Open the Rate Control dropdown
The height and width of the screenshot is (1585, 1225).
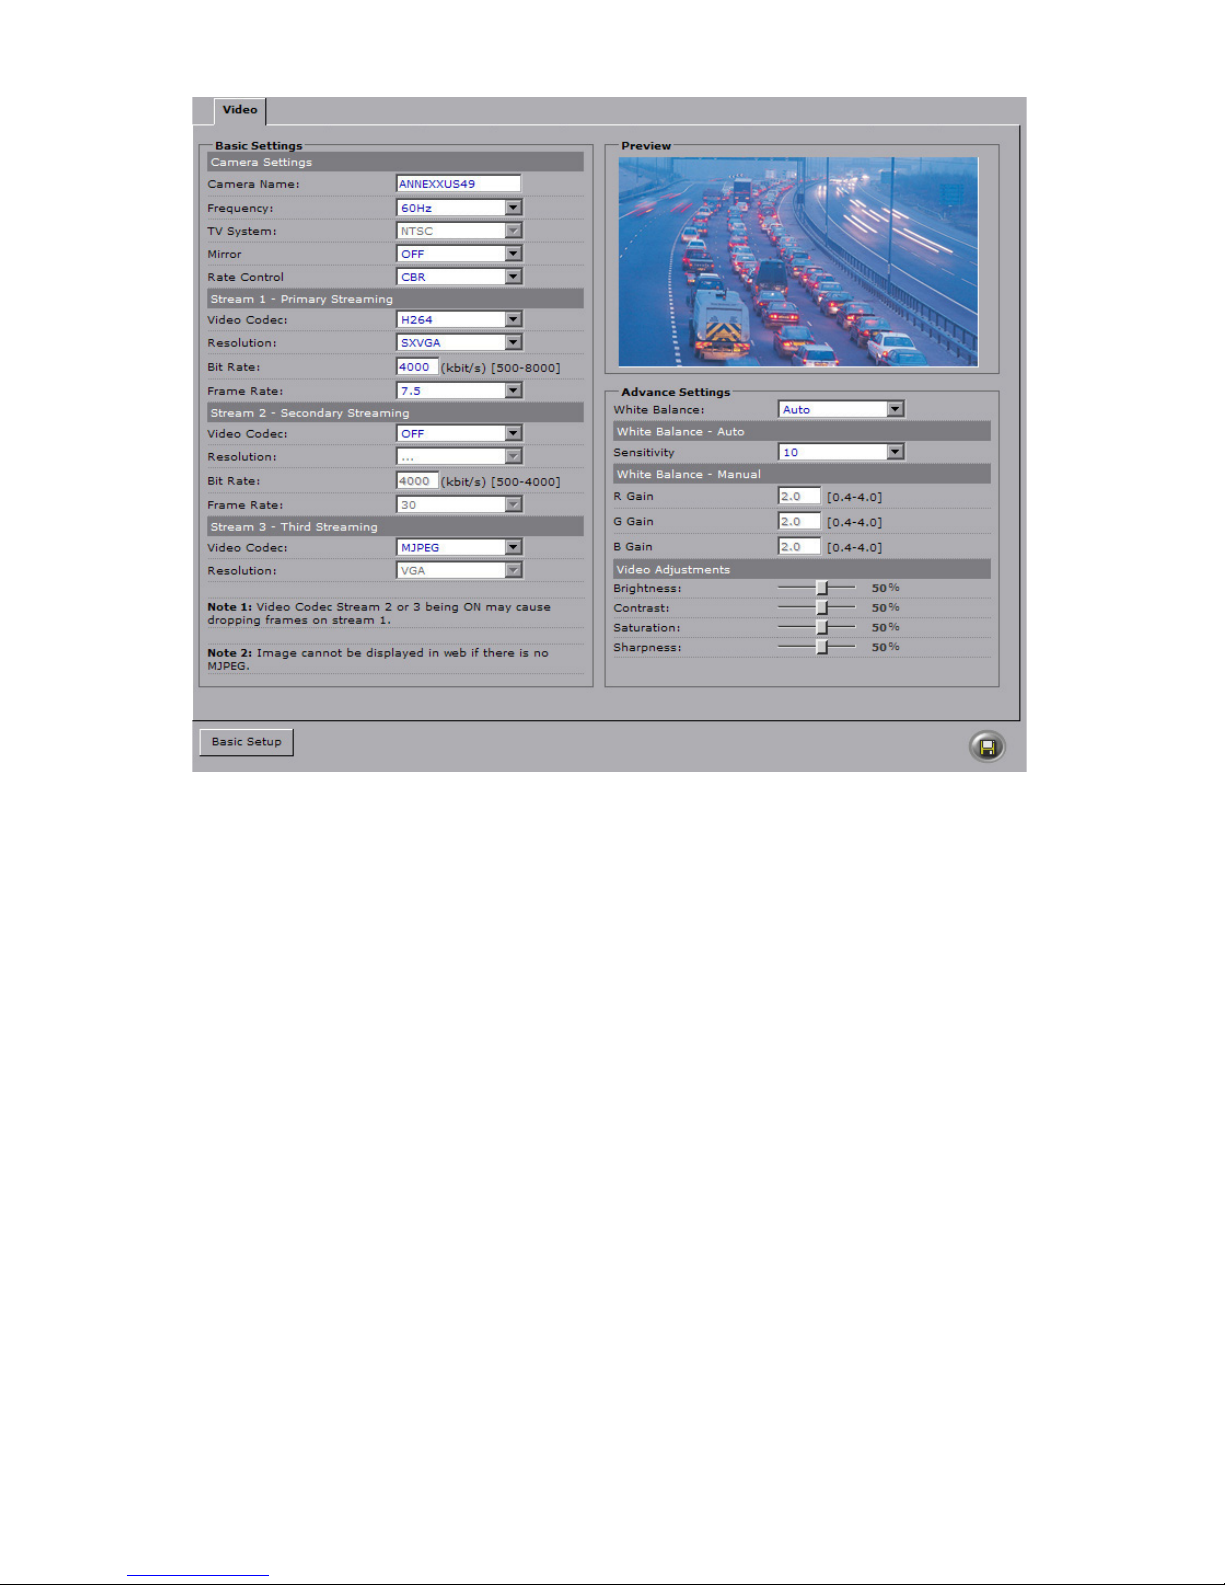click(x=460, y=277)
